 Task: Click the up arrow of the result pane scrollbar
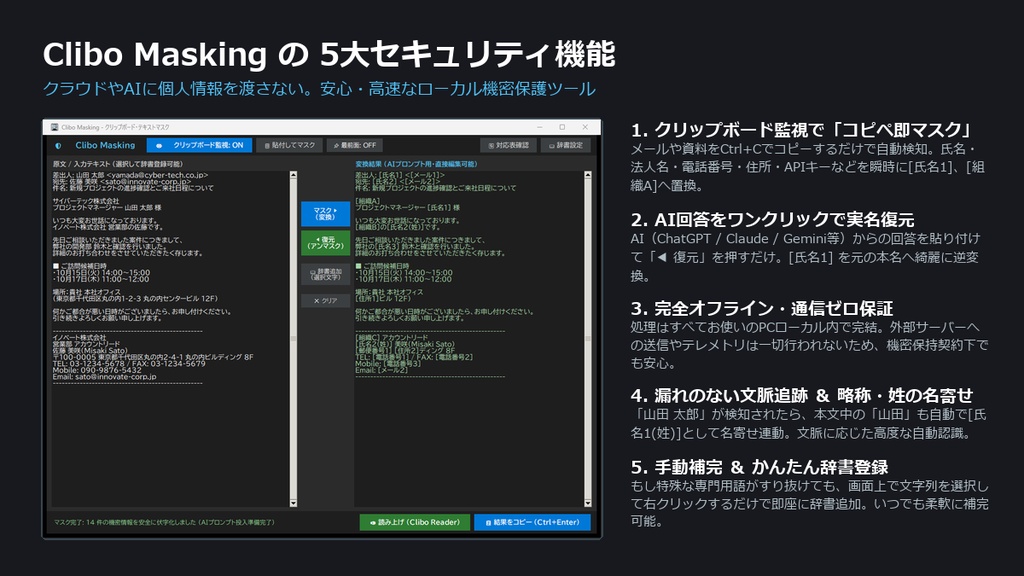588,175
